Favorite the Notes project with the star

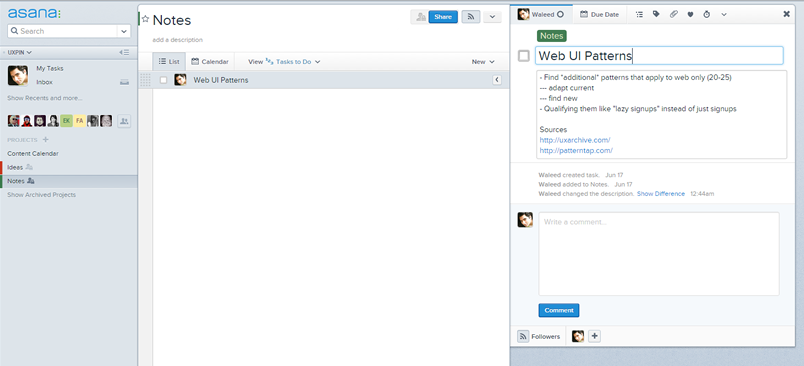point(146,19)
